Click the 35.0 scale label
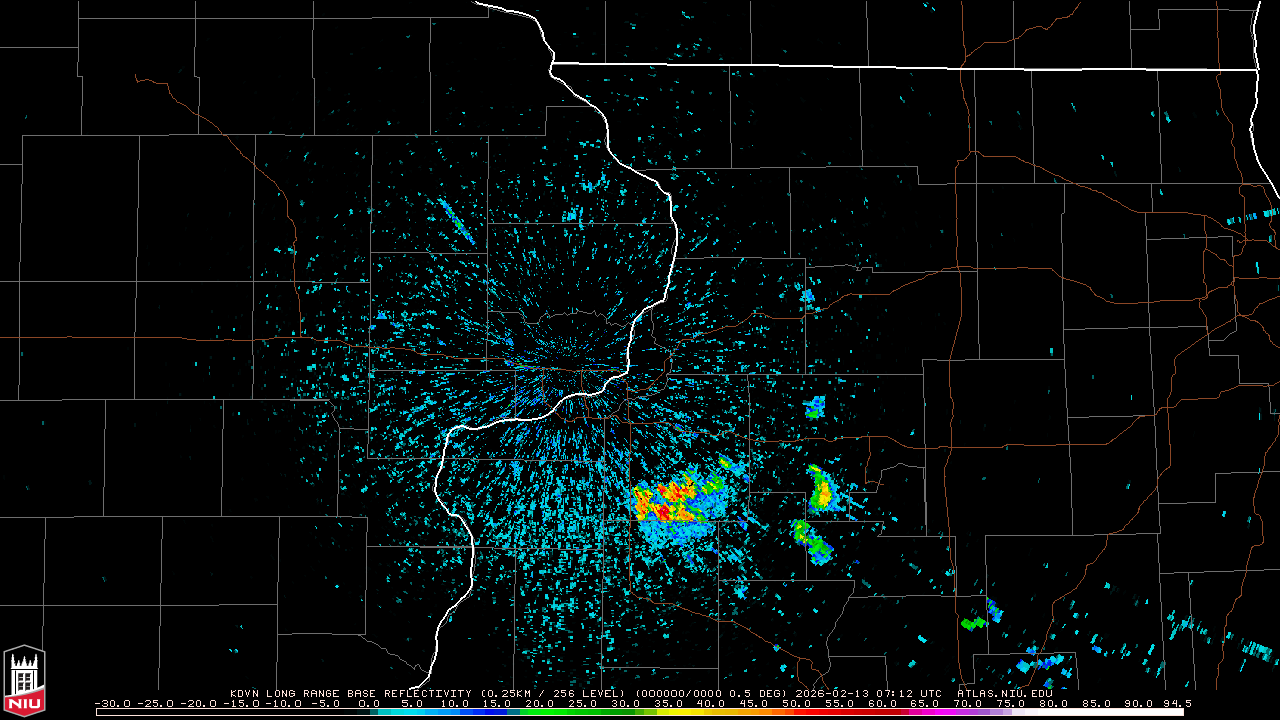 [666, 703]
